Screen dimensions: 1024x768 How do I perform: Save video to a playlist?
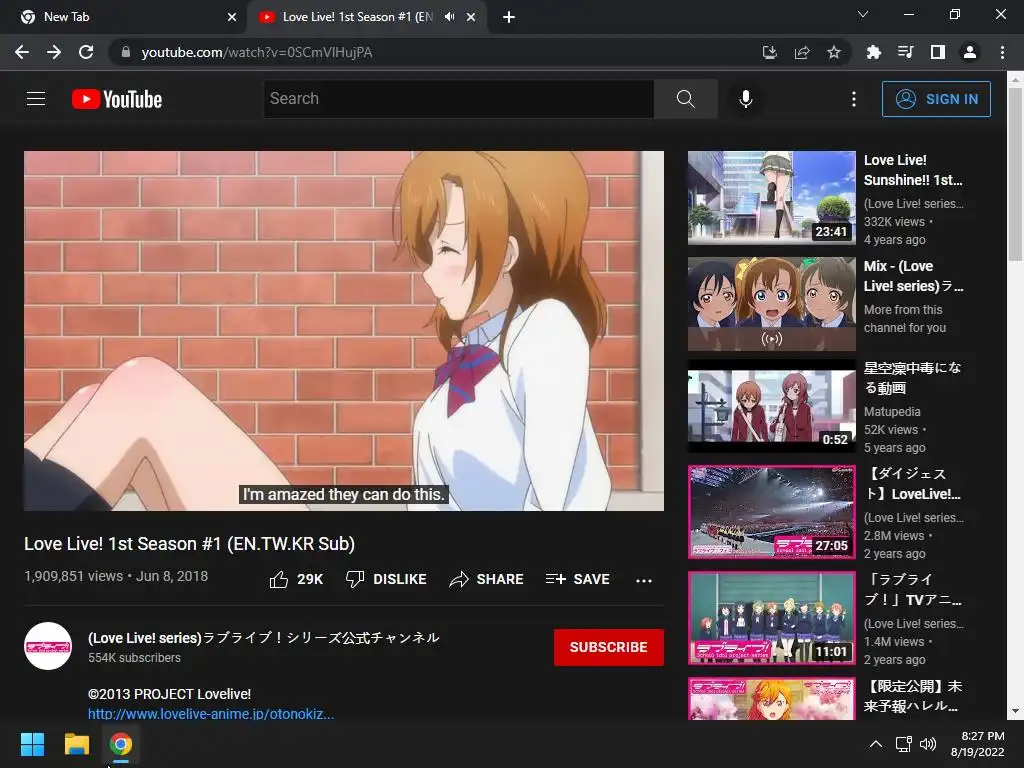[578, 579]
